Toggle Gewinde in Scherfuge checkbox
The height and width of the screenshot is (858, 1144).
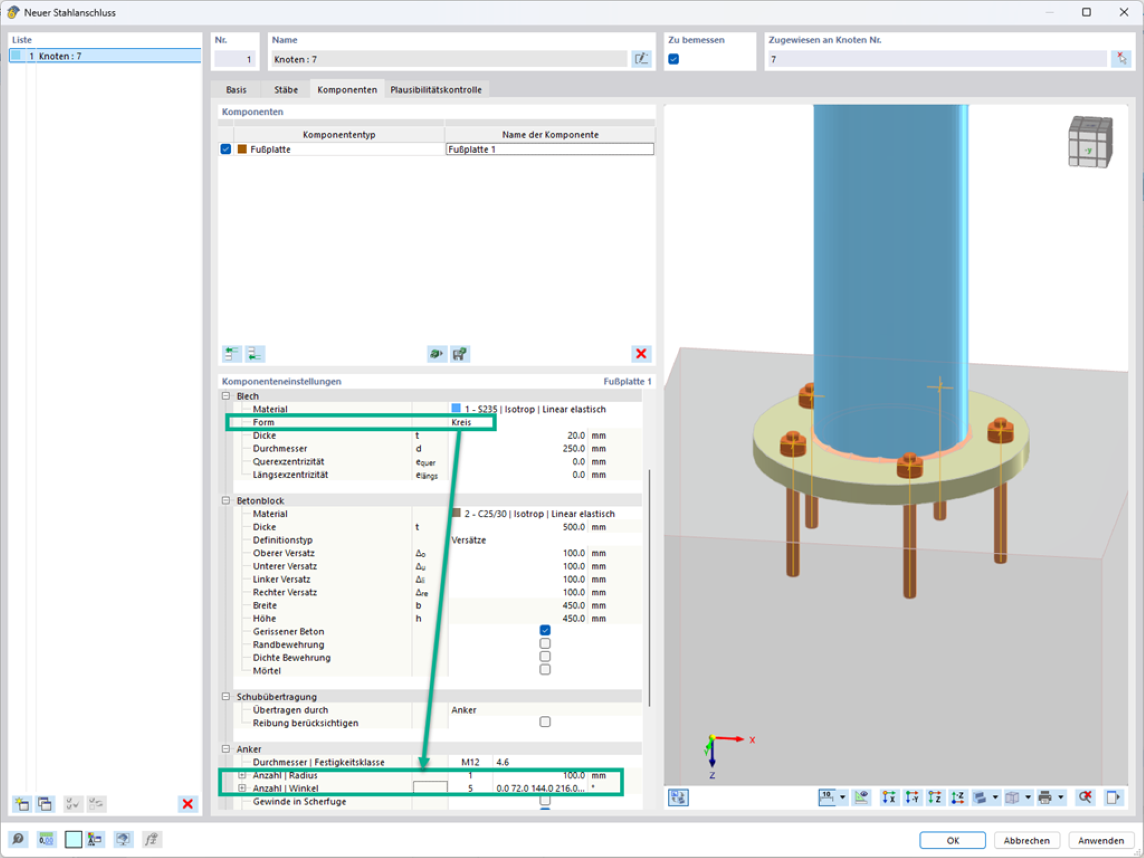point(545,800)
